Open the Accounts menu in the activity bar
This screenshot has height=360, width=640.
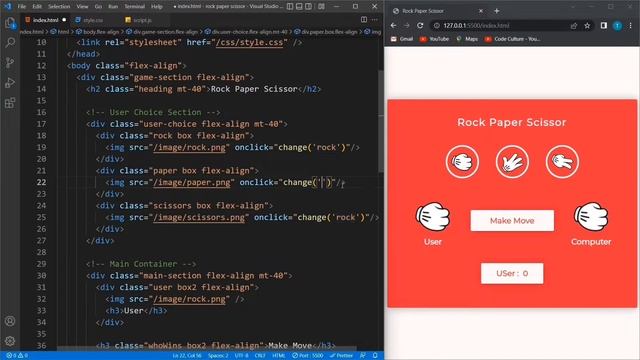click(10, 321)
